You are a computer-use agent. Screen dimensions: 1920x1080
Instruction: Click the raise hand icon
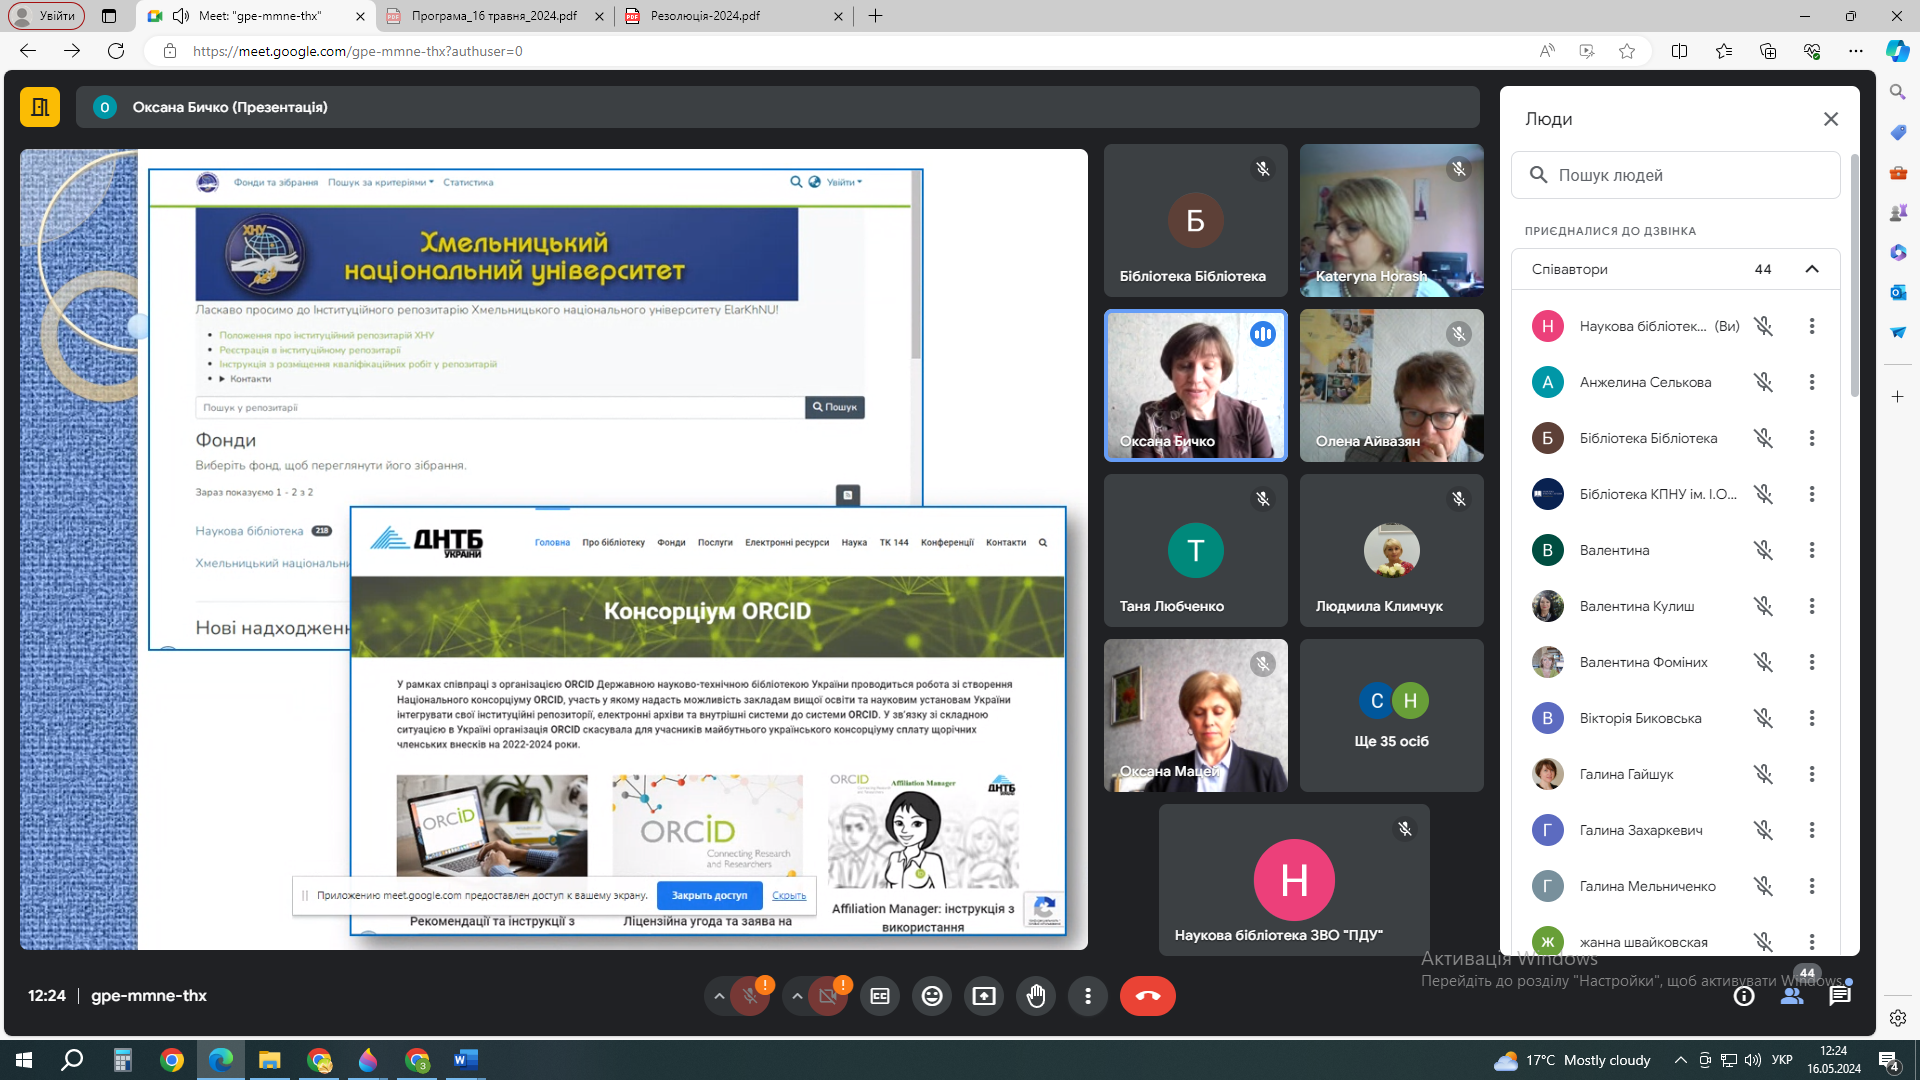click(x=1036, y=996)
